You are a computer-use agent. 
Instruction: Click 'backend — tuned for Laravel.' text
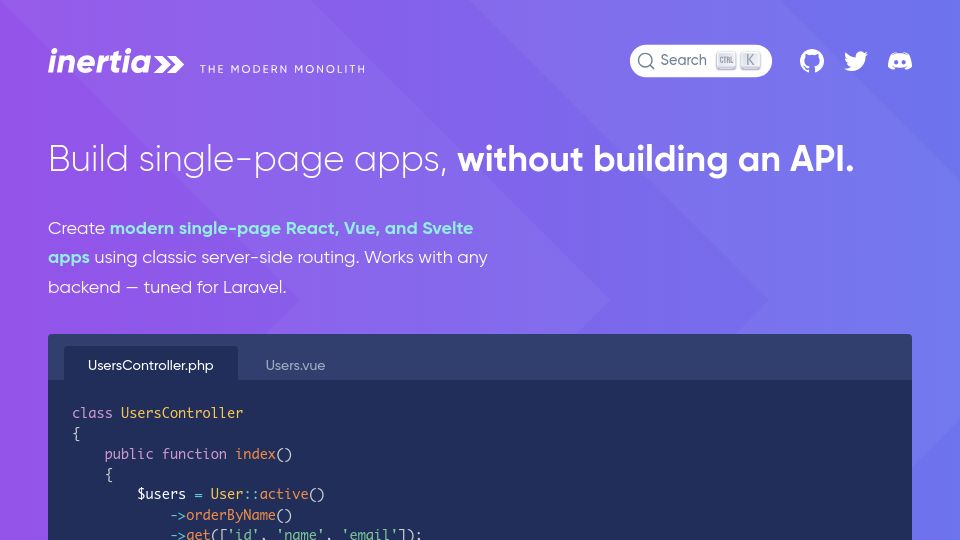(x=167, y=287)
